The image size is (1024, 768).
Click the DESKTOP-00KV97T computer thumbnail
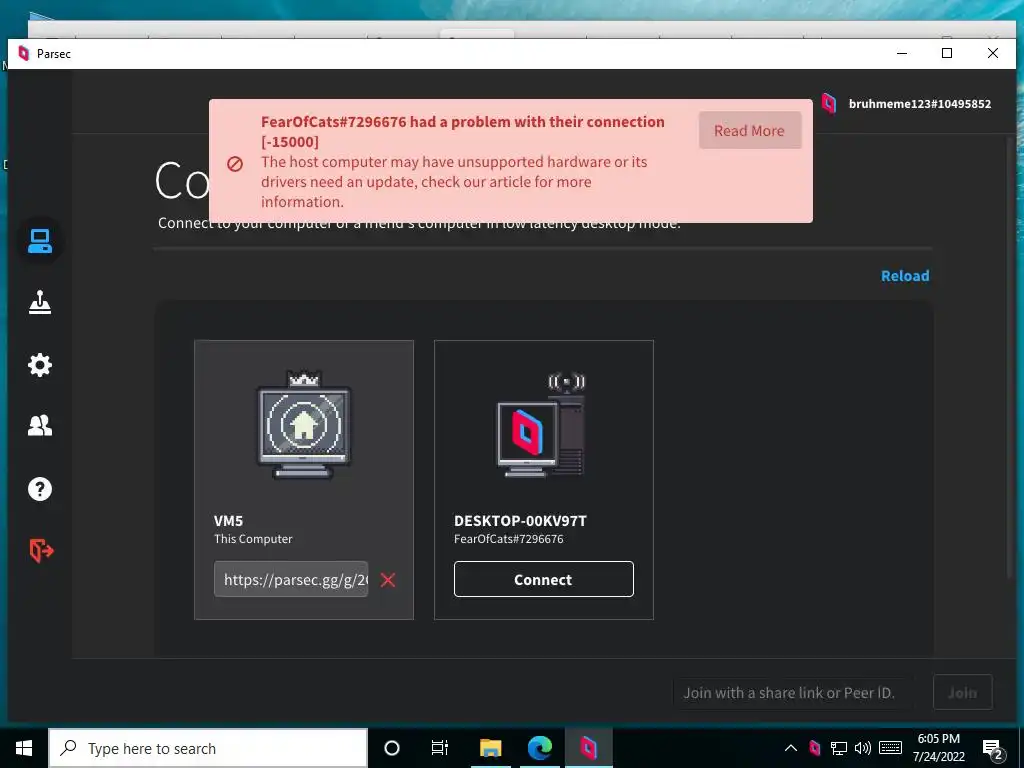click(x=542, y=424)
